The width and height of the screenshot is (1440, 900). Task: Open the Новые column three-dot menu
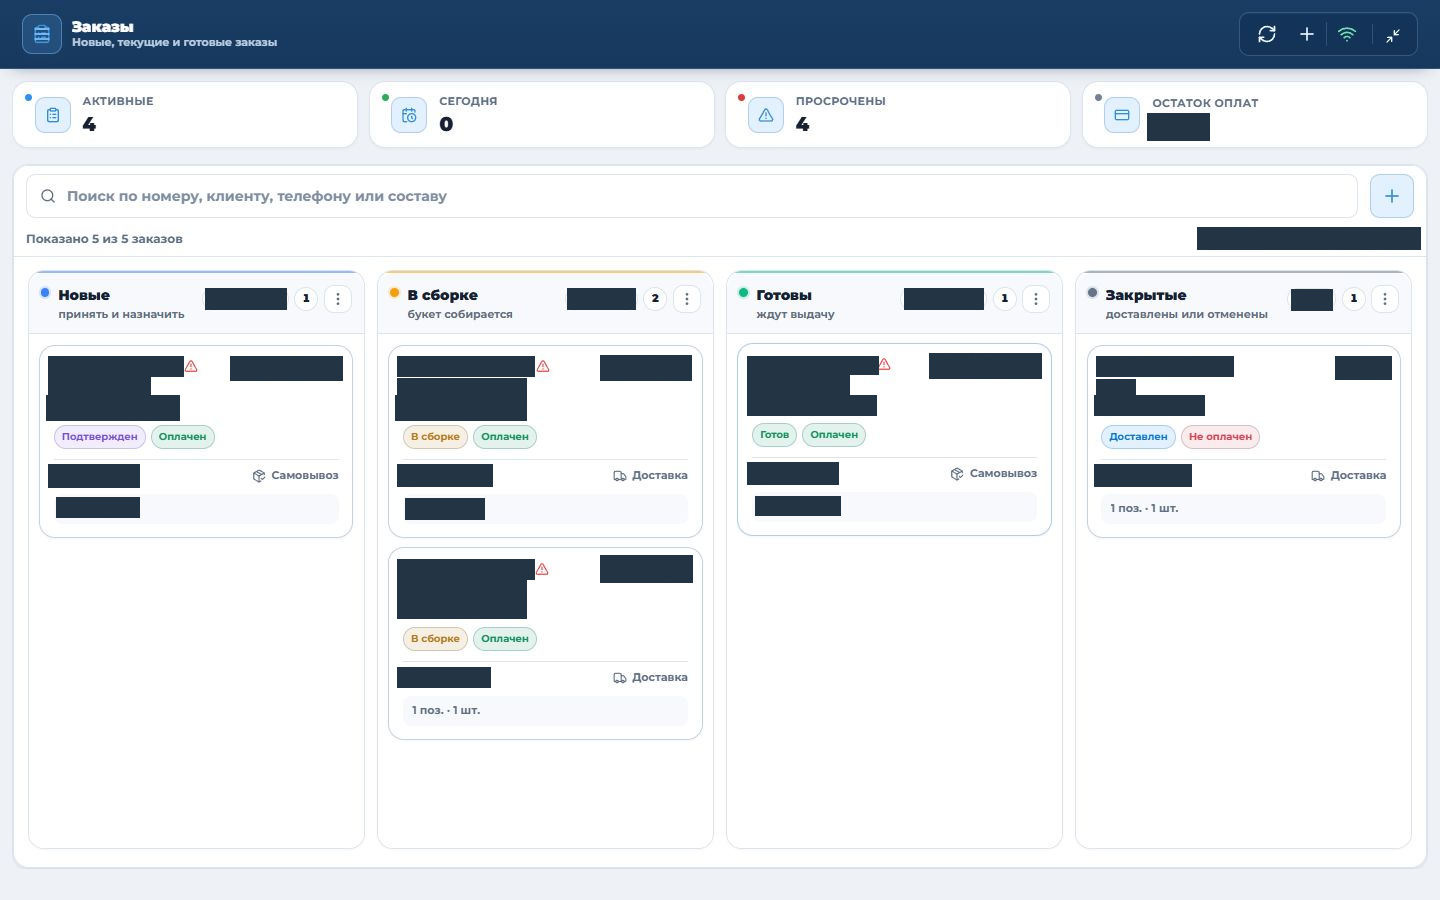click(x=338, y=299)
